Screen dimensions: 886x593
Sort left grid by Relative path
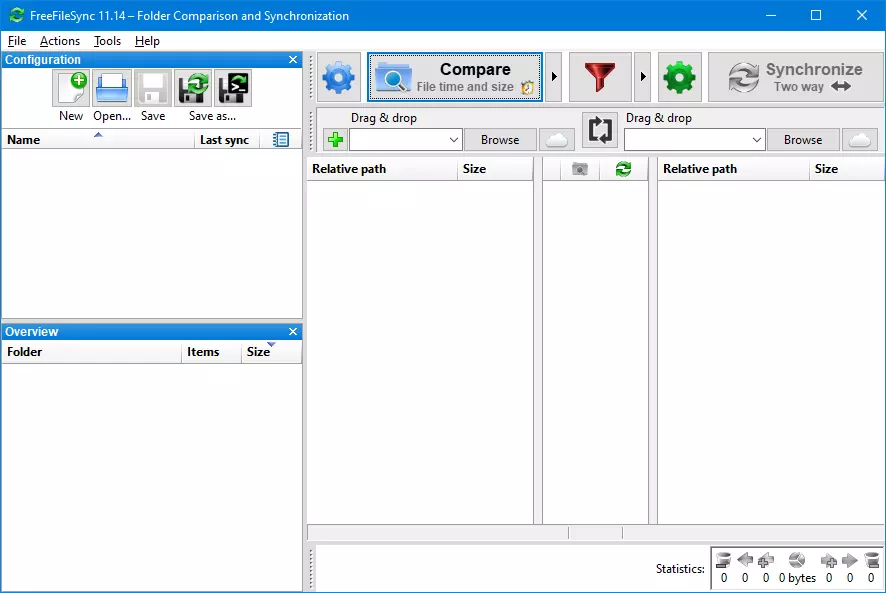[382, 169]
